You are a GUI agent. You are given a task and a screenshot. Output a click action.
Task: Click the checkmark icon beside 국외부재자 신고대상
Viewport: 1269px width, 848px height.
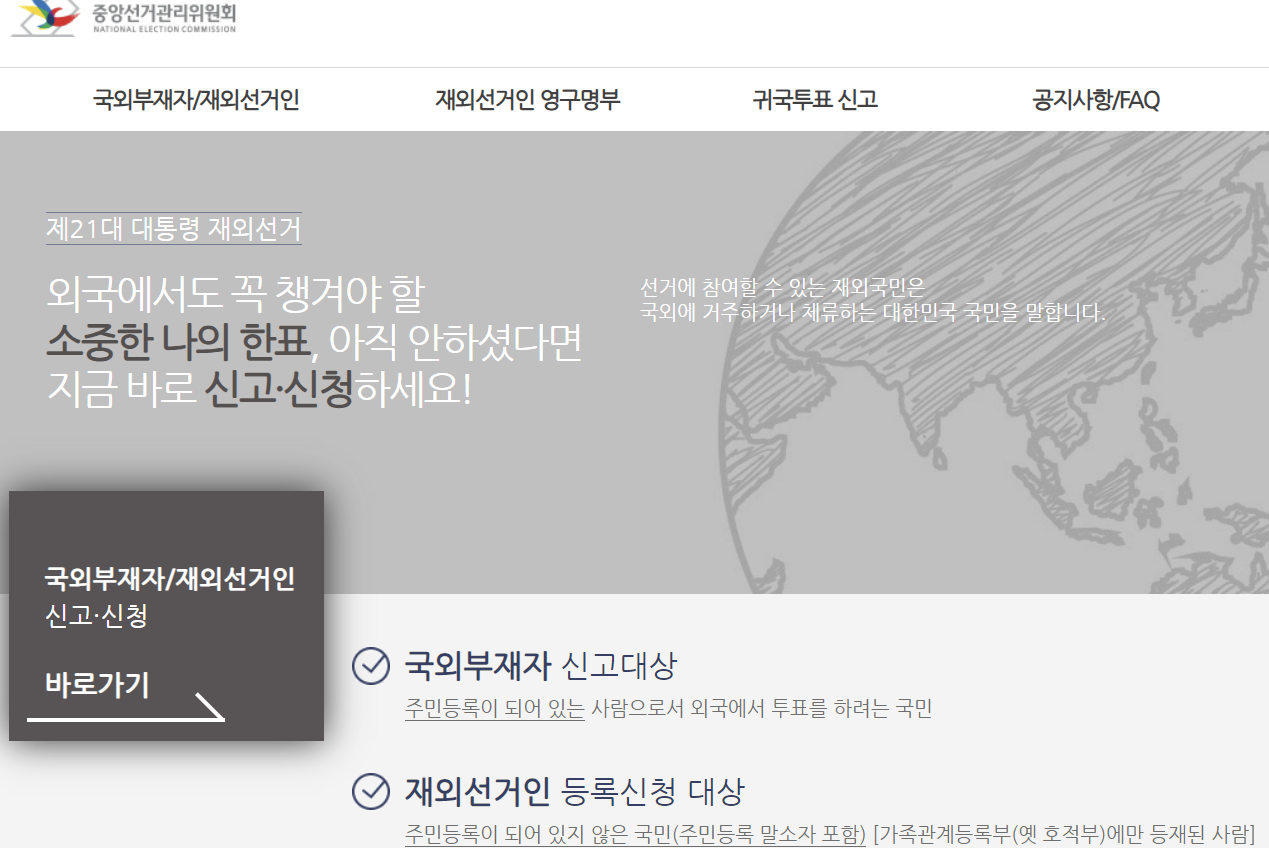(x=371, y=666)
